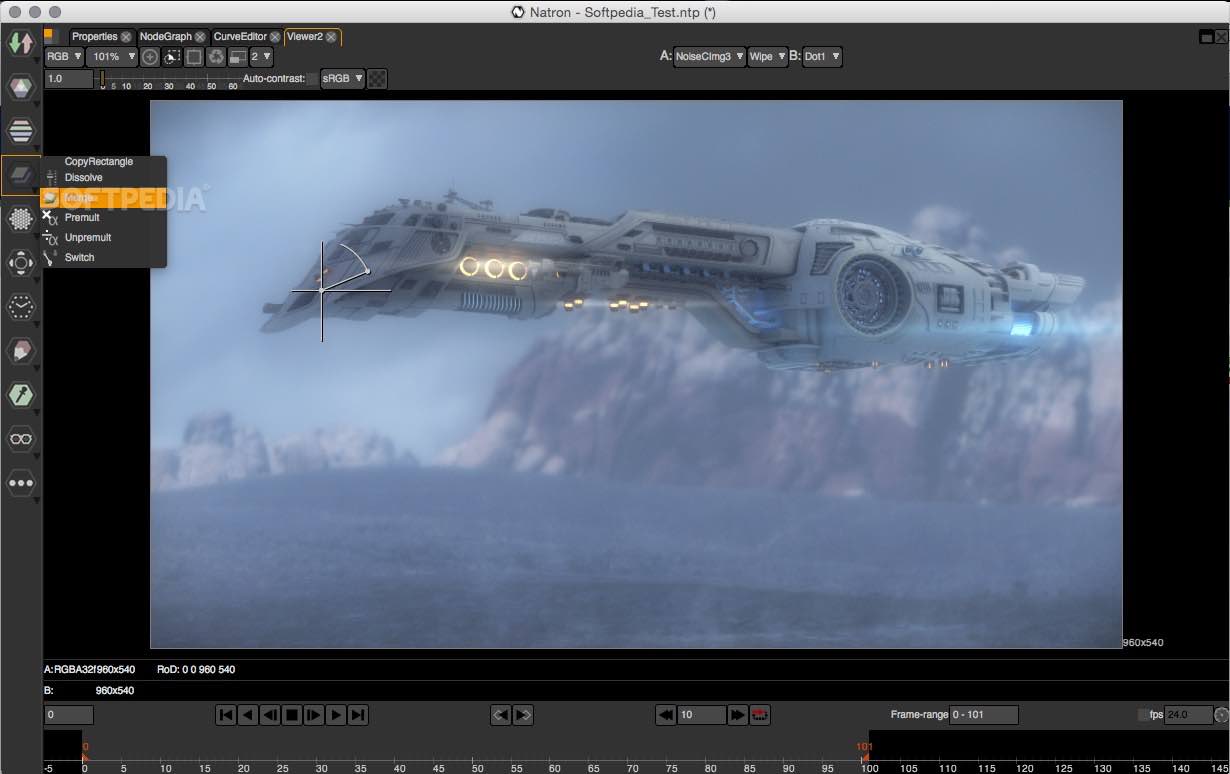The image size is (1230, 774).
Task: Open the Other nodes three-dots icon
Action: point(21,483)
